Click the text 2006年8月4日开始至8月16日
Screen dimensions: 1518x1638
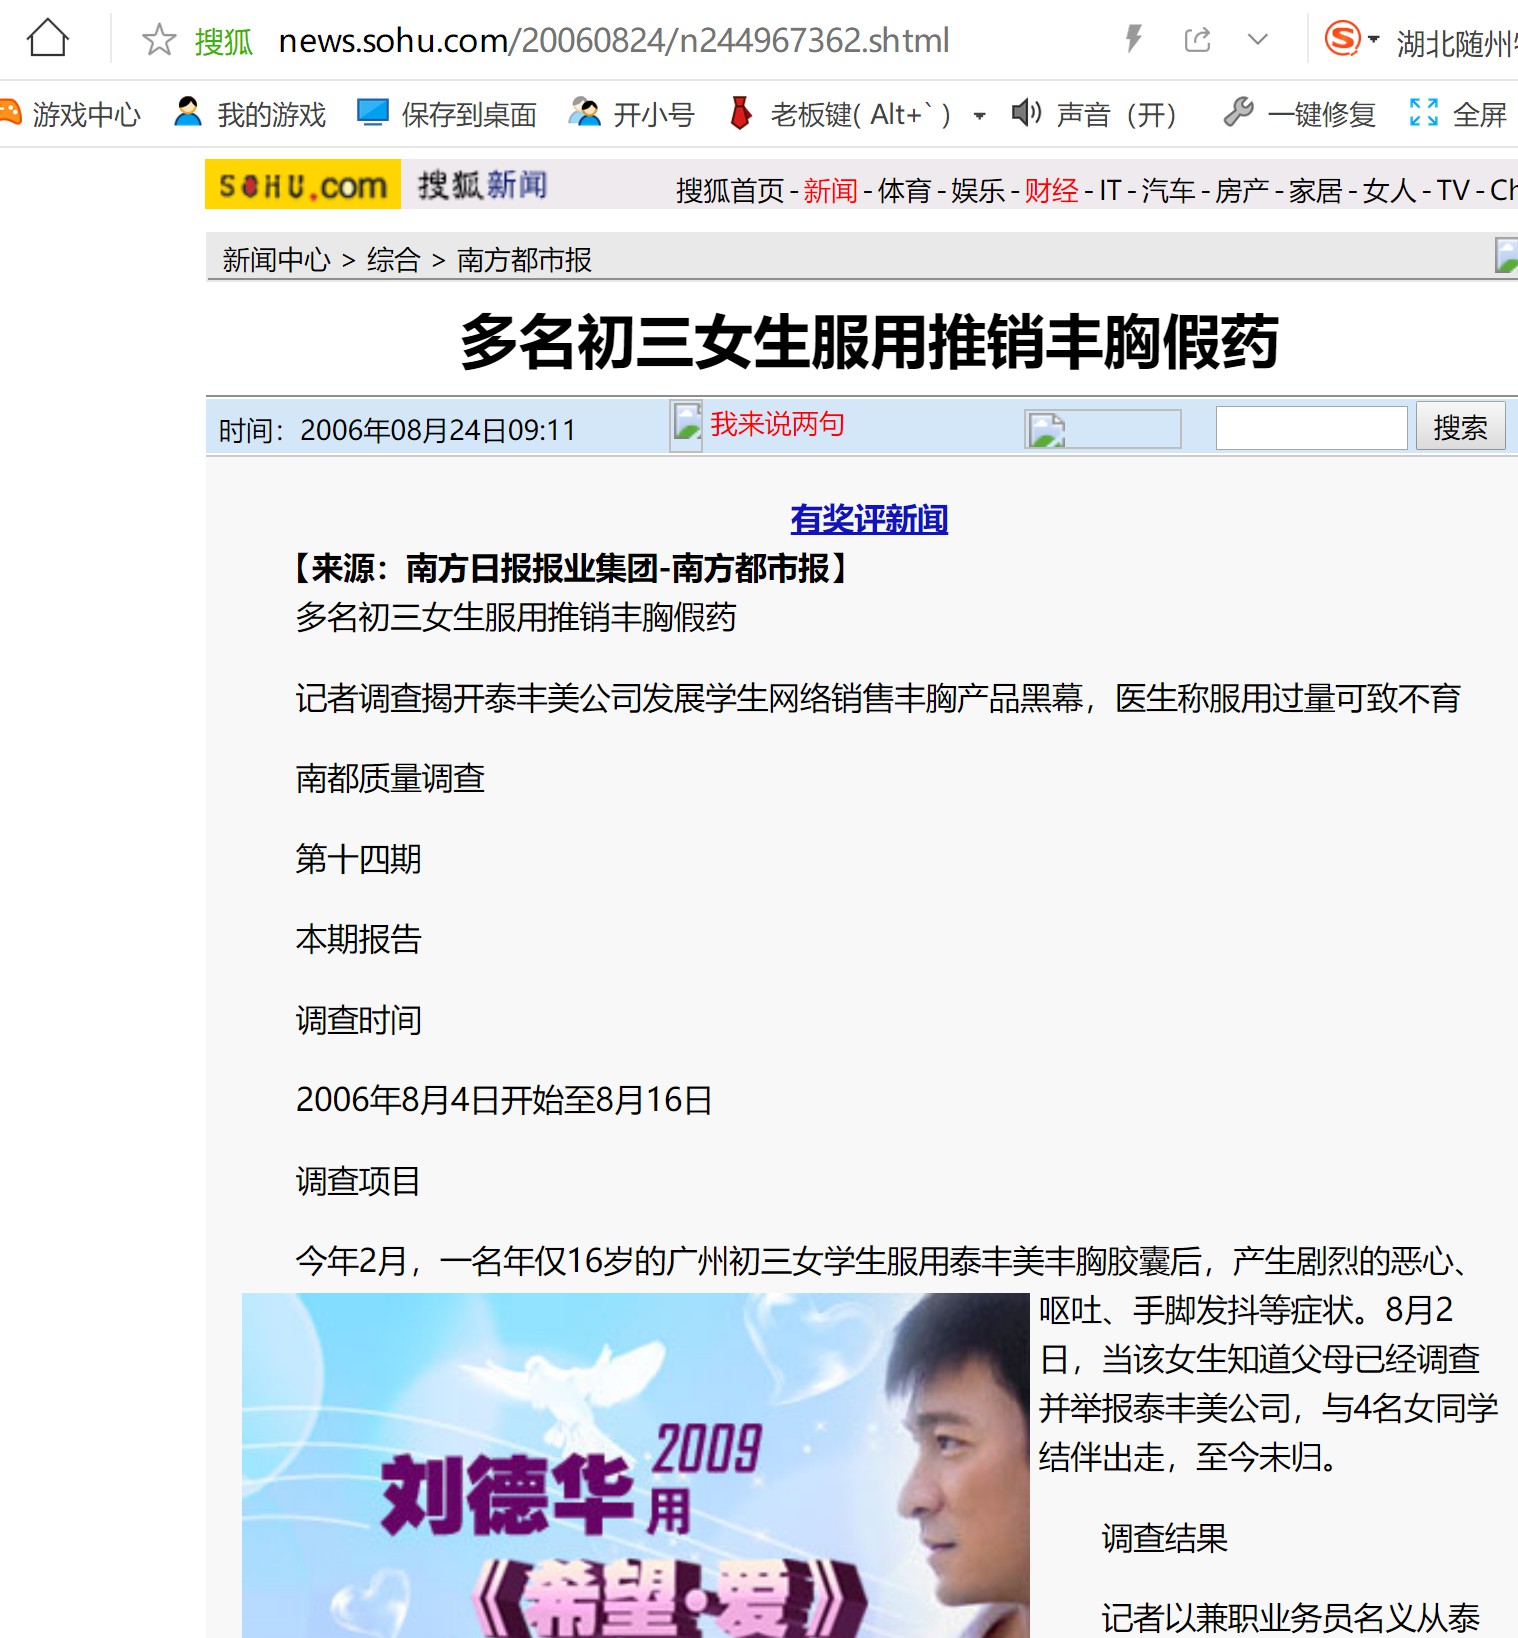pyautogui.click(x=504, y=1100)
